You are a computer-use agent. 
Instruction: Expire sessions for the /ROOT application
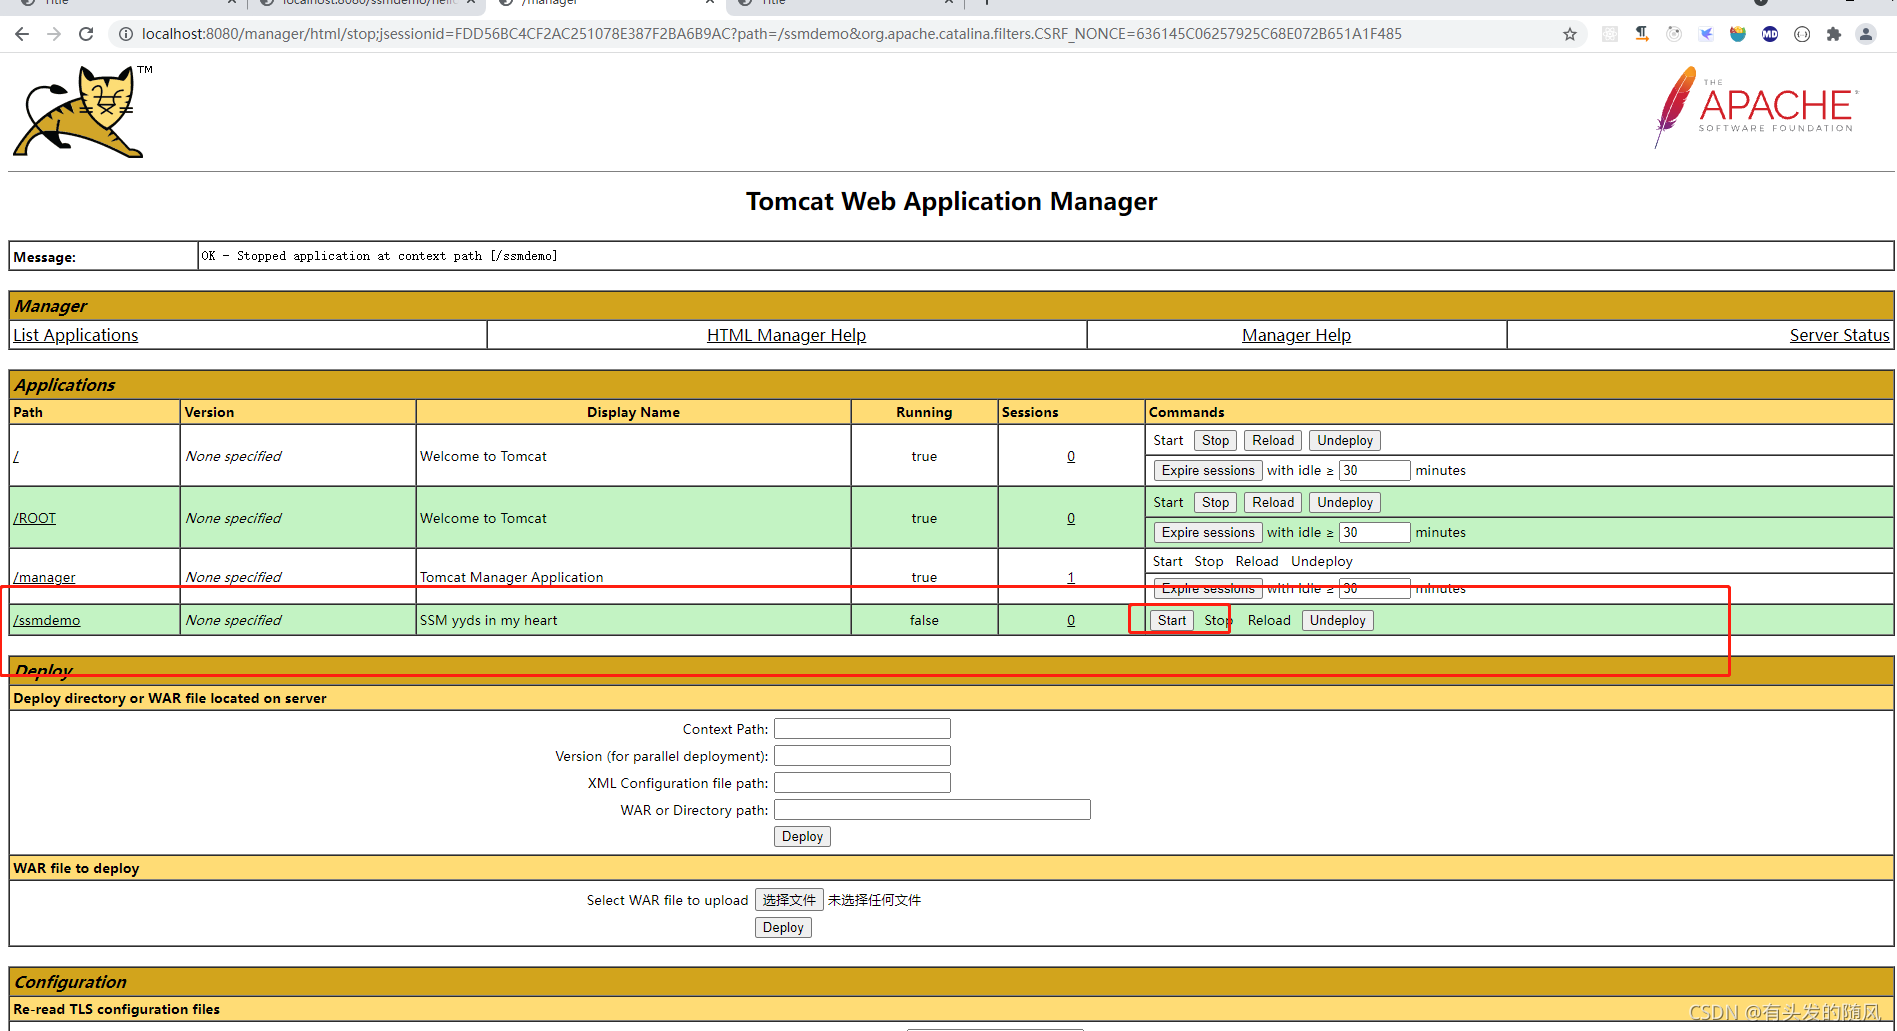pyautogui.click(x=1208, y=532)
